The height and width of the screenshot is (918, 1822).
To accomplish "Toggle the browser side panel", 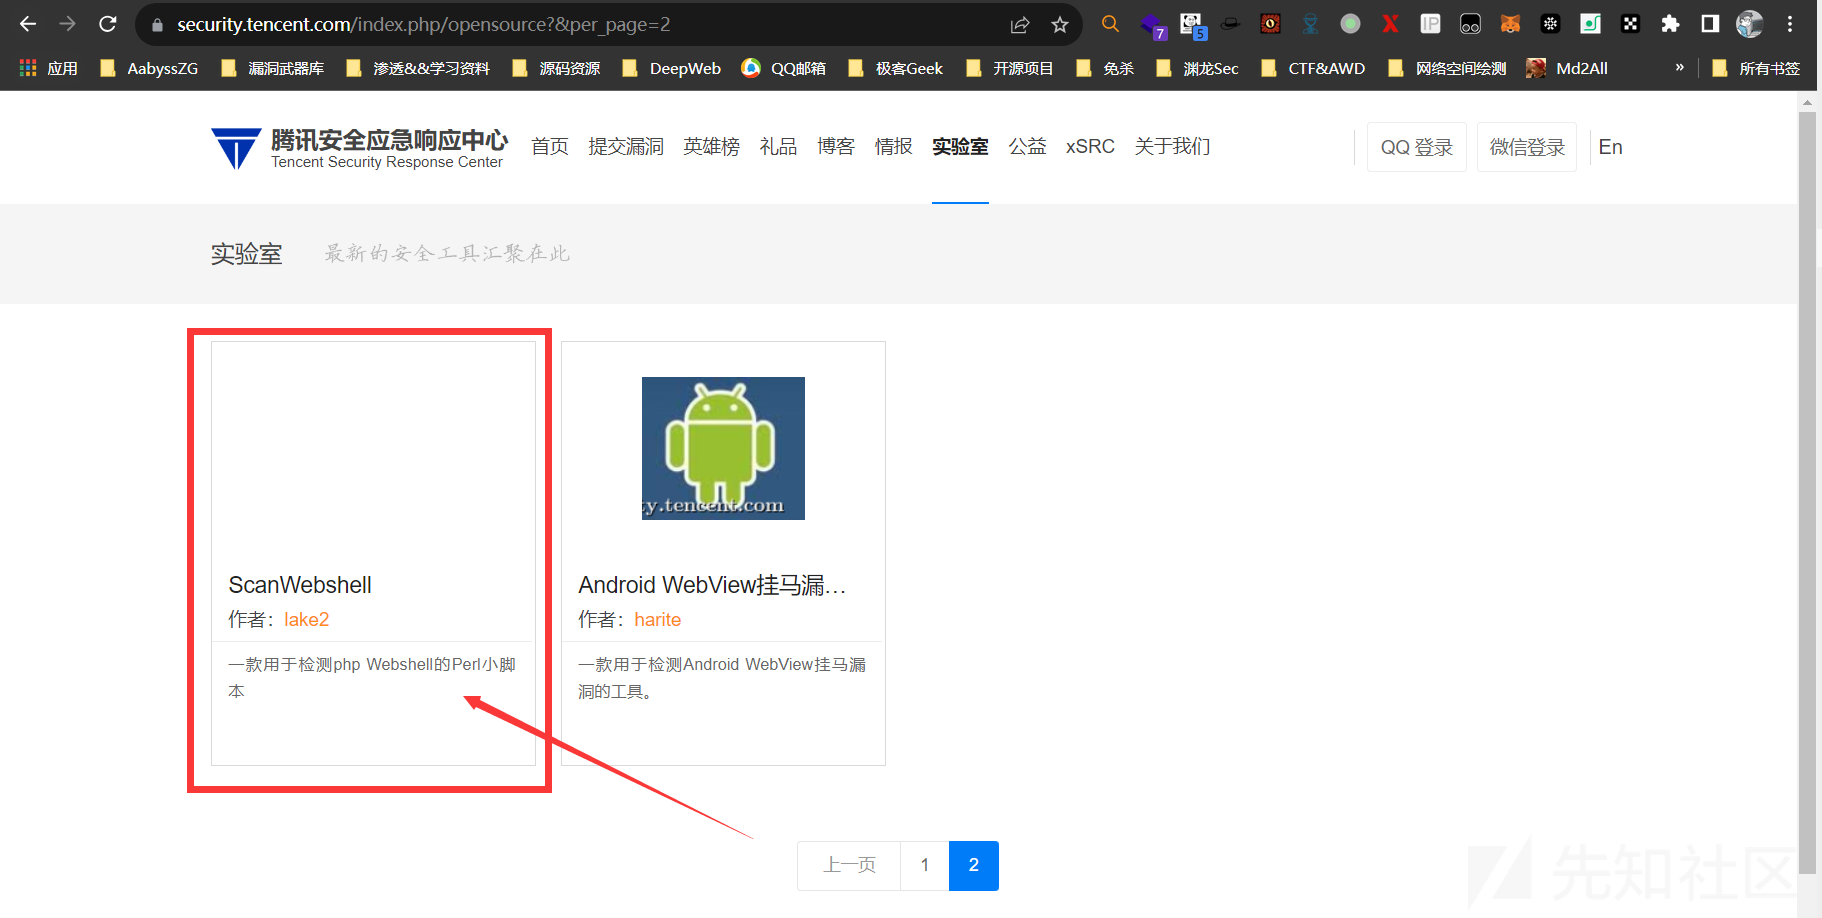I will pyautogui.click(x=1710, y=24).
